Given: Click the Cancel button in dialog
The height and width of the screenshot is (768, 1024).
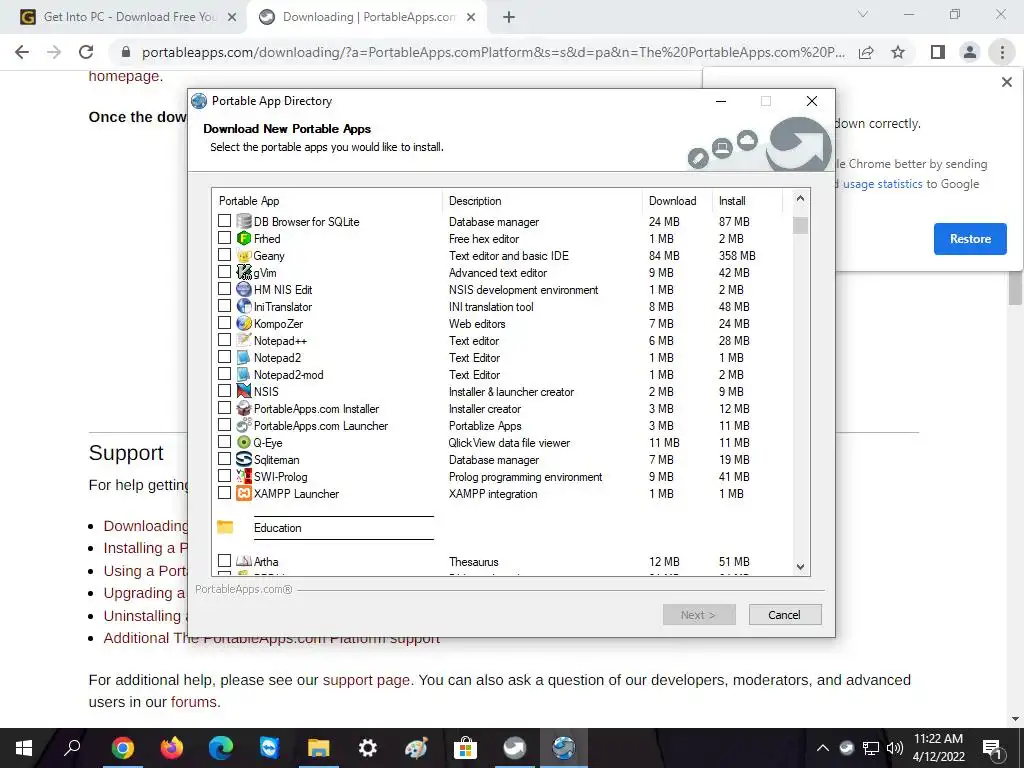Looking at the screenshot, I should pos(784,615).
